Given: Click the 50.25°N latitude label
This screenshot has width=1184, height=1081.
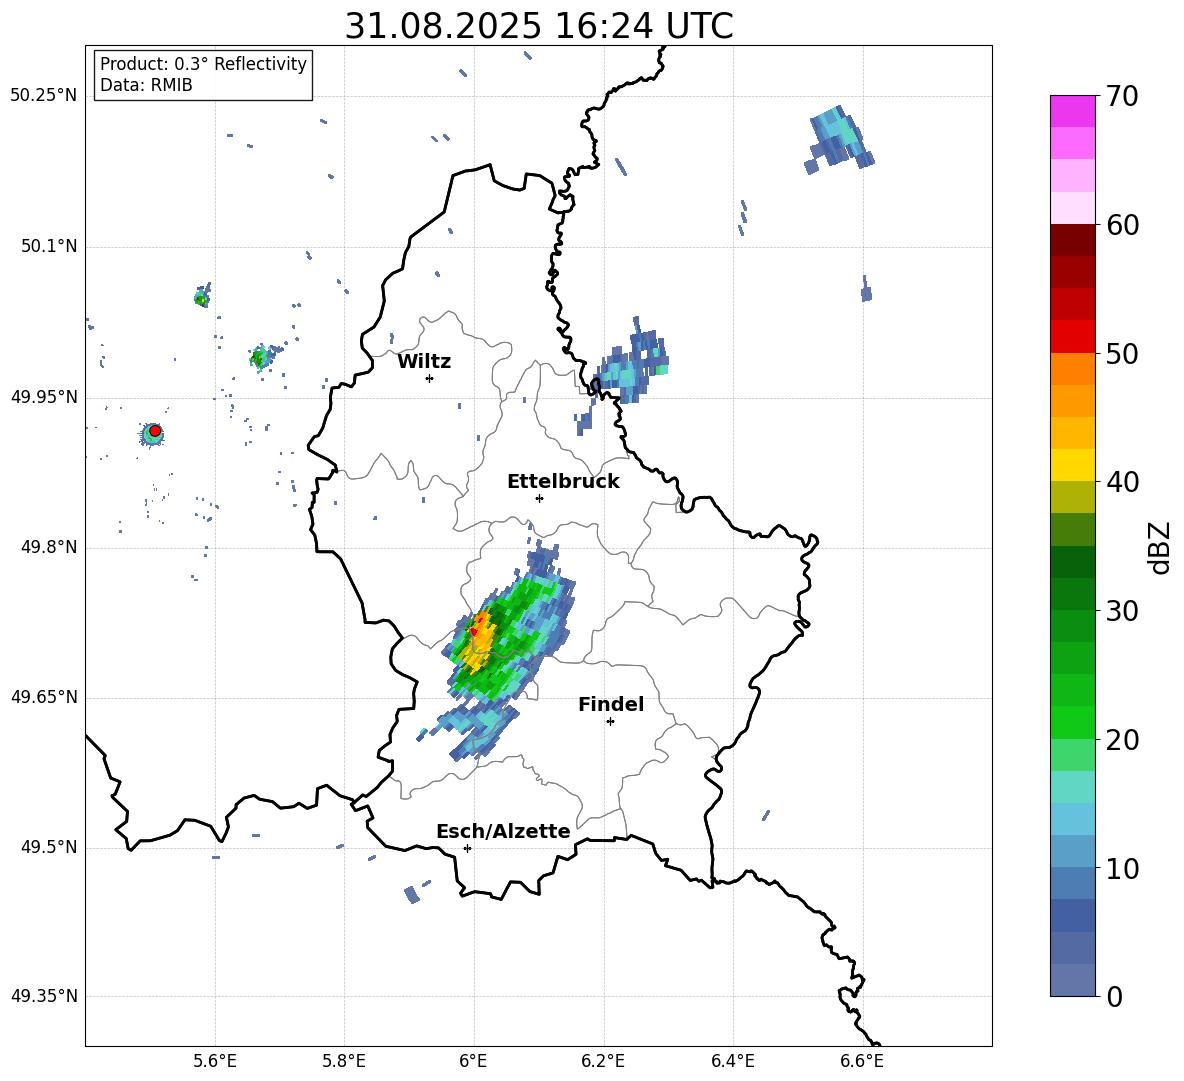Looking at the screenshot, I should click(x=44, y=96).
